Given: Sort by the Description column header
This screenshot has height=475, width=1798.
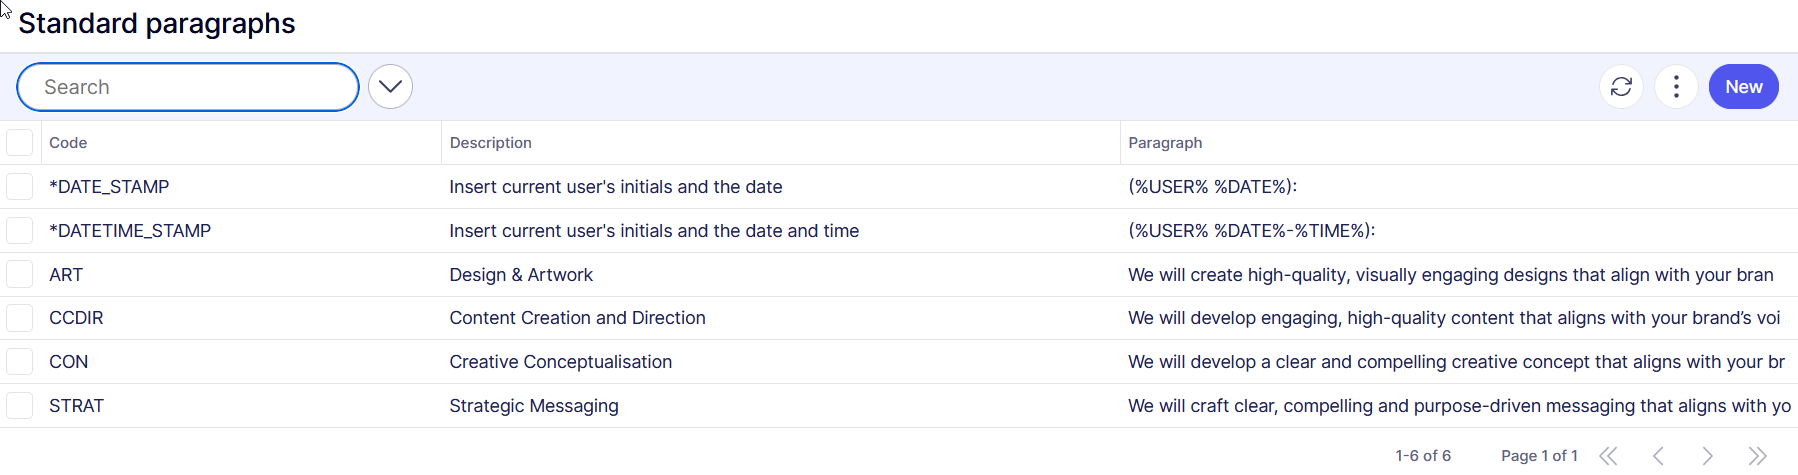Looking at the screenshot, I should click(x=490, y=143).
